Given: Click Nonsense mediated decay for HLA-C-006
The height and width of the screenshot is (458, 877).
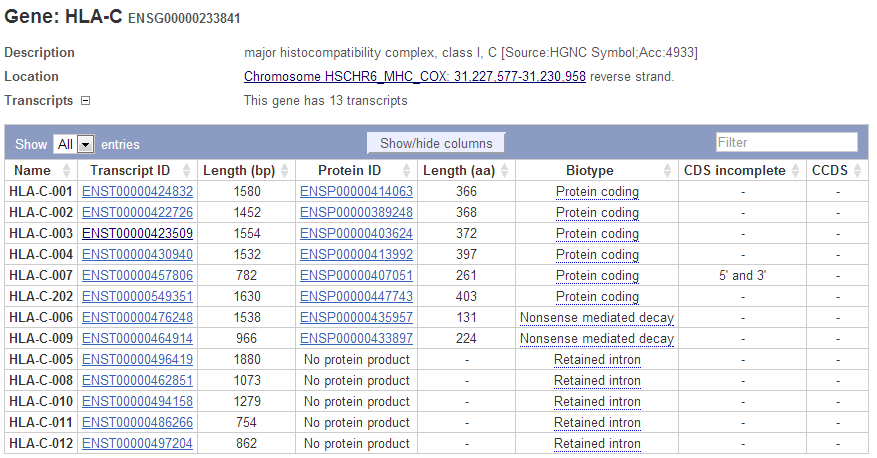Looking at the screenshot, I should click(597, 317).
